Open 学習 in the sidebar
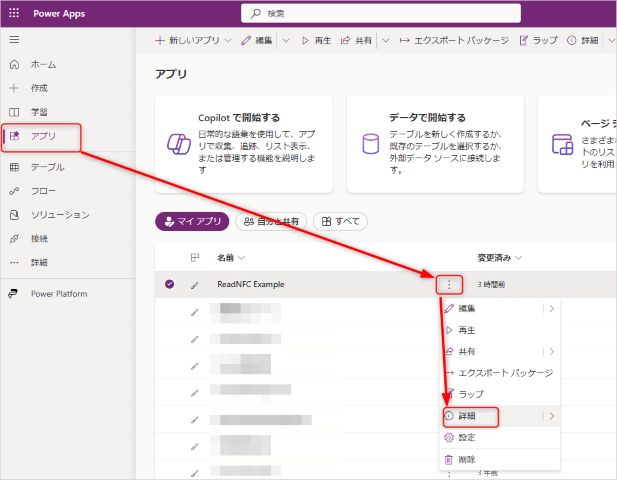Image resolution: width=617 pixels, height=480 pixels. coord(39,112)
